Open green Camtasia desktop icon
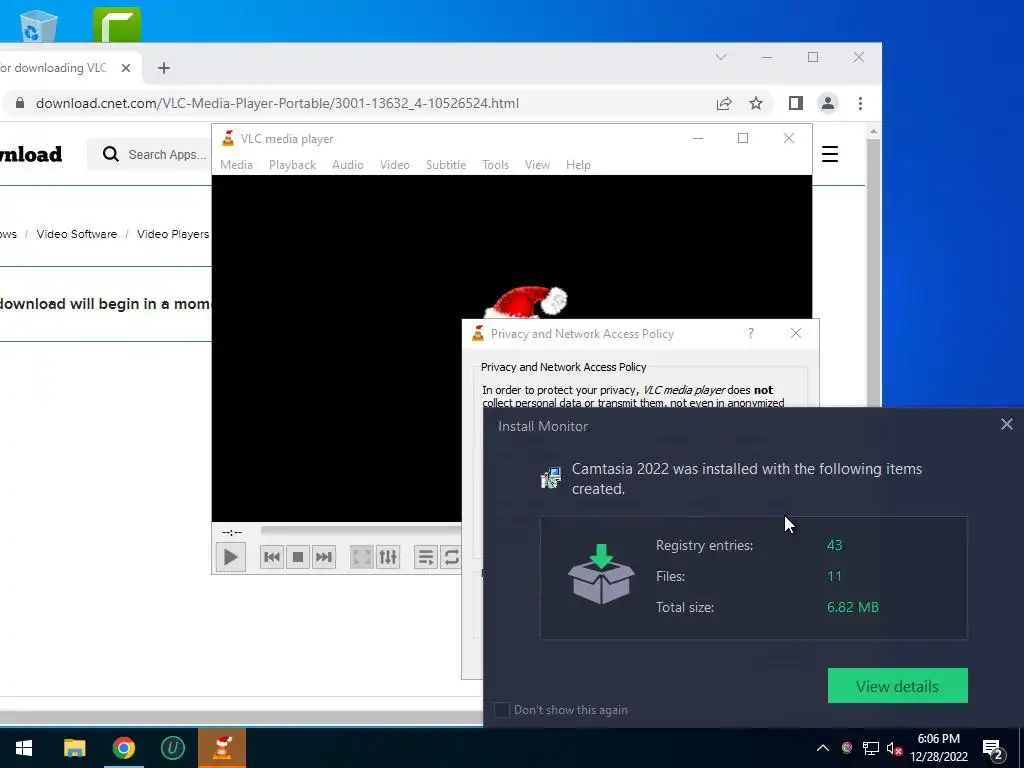1024x768 pixels. pyautogui.click(x=117, y=25)
